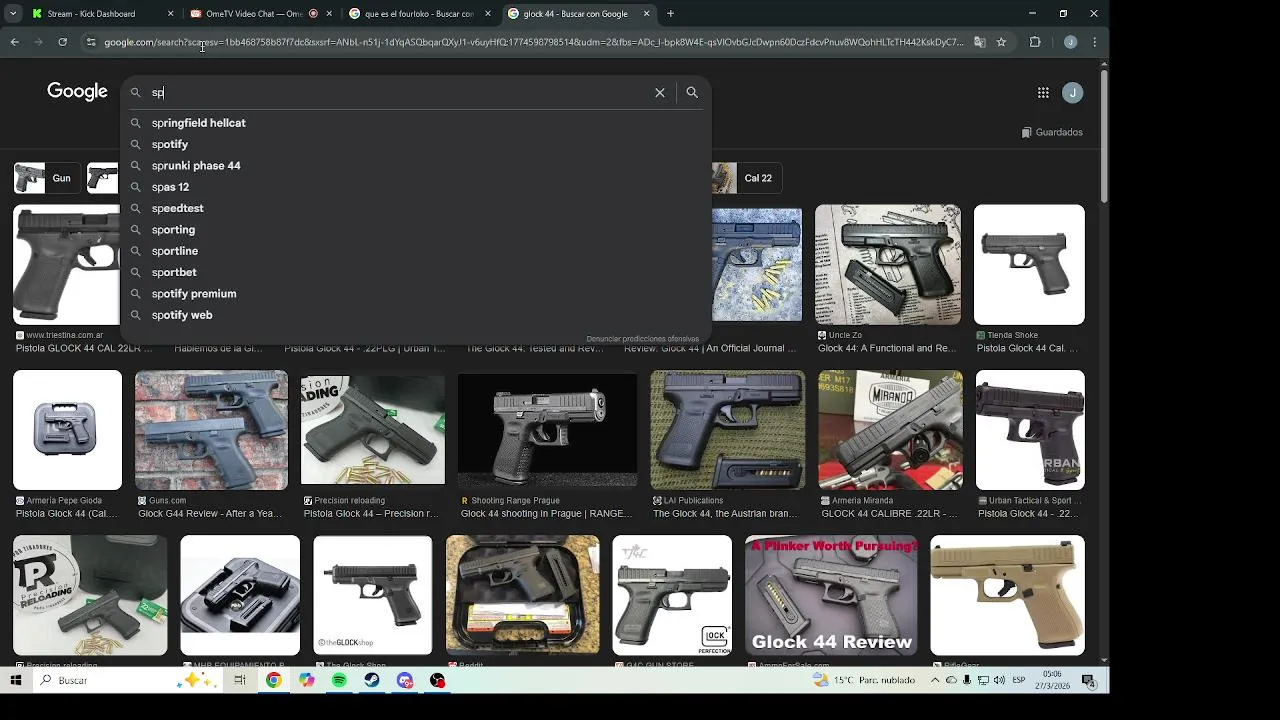Open the Tienda Shoke pistol thumbnail
1280x720 pixels.
(x=1029, y=265)
